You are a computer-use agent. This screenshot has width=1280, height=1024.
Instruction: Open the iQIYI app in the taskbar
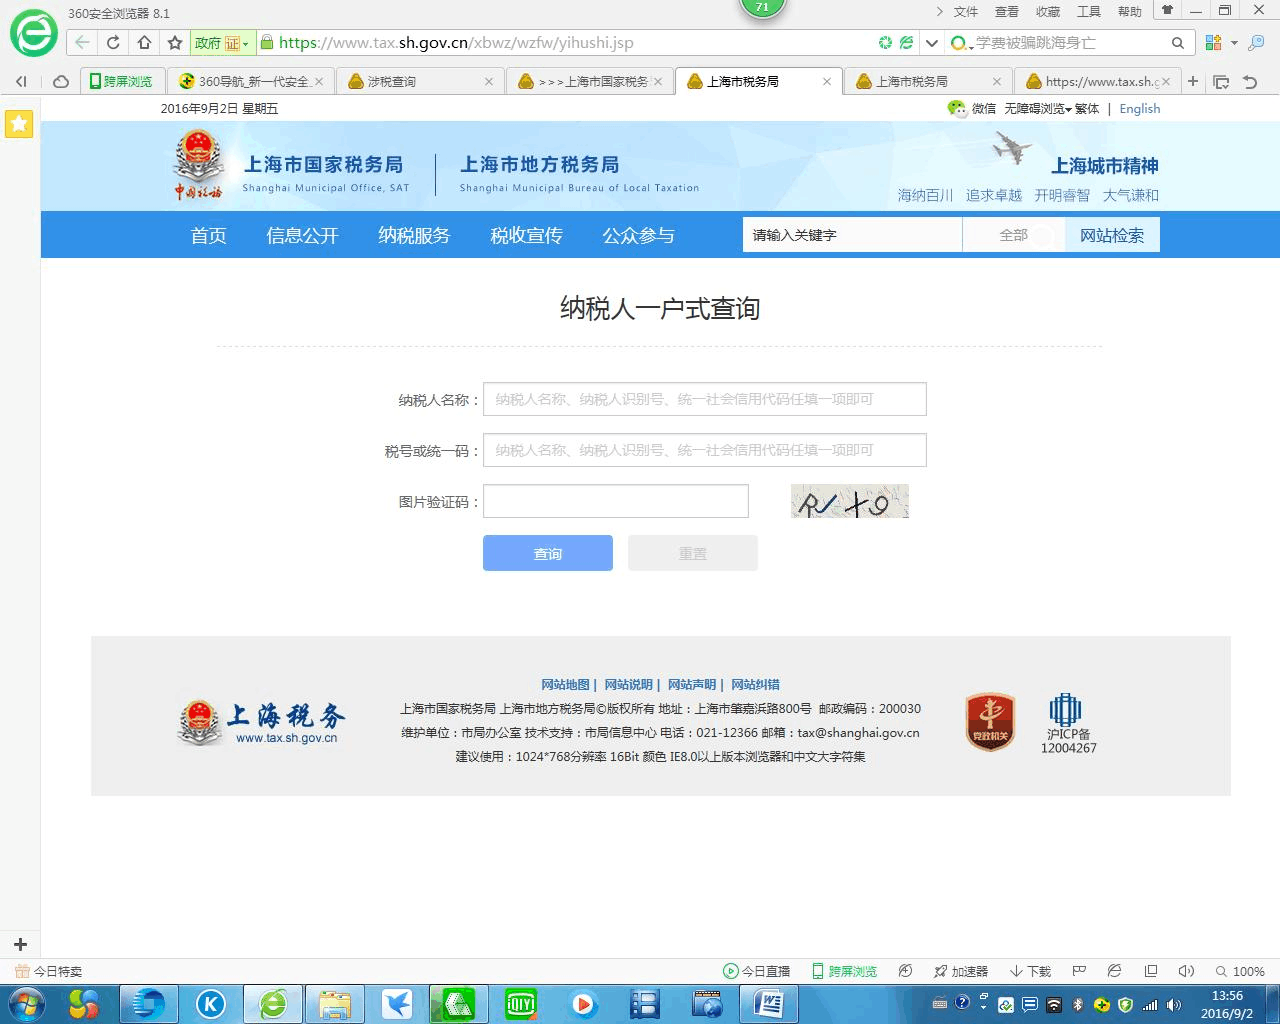tap(521, 1004)
